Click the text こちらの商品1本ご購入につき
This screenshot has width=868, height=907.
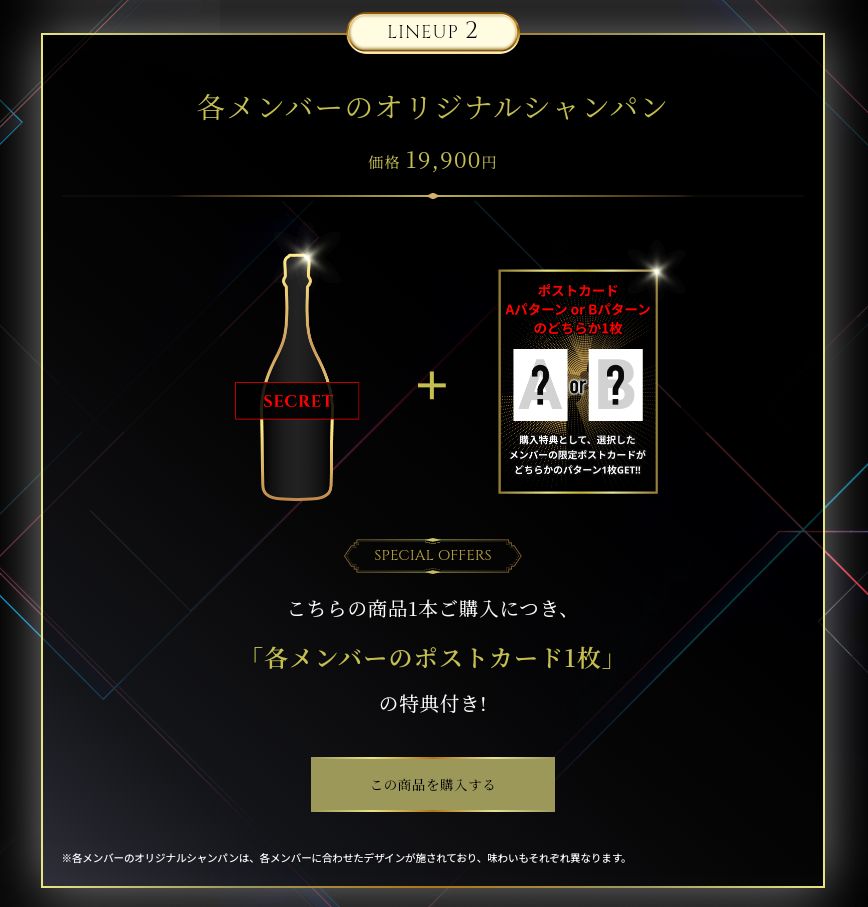click(x=429, y=609)
